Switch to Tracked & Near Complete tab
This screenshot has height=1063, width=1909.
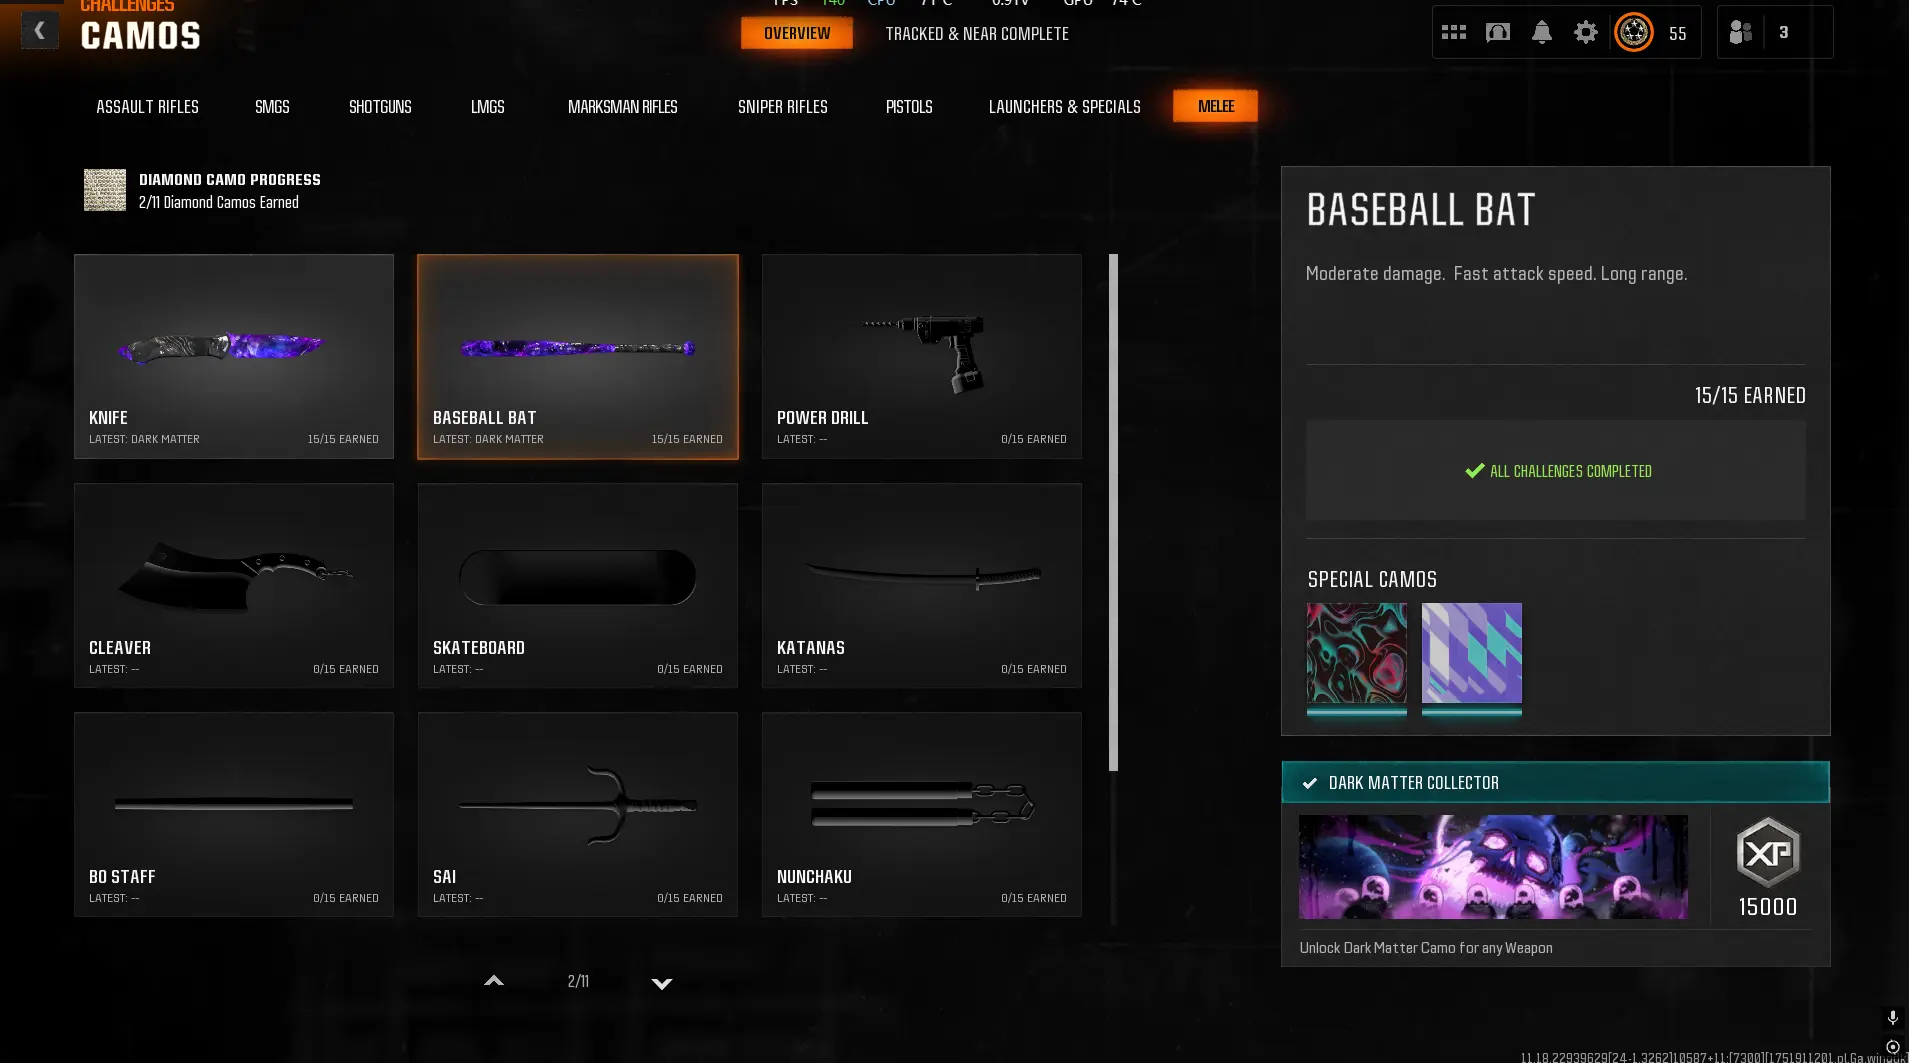(977, 34)
